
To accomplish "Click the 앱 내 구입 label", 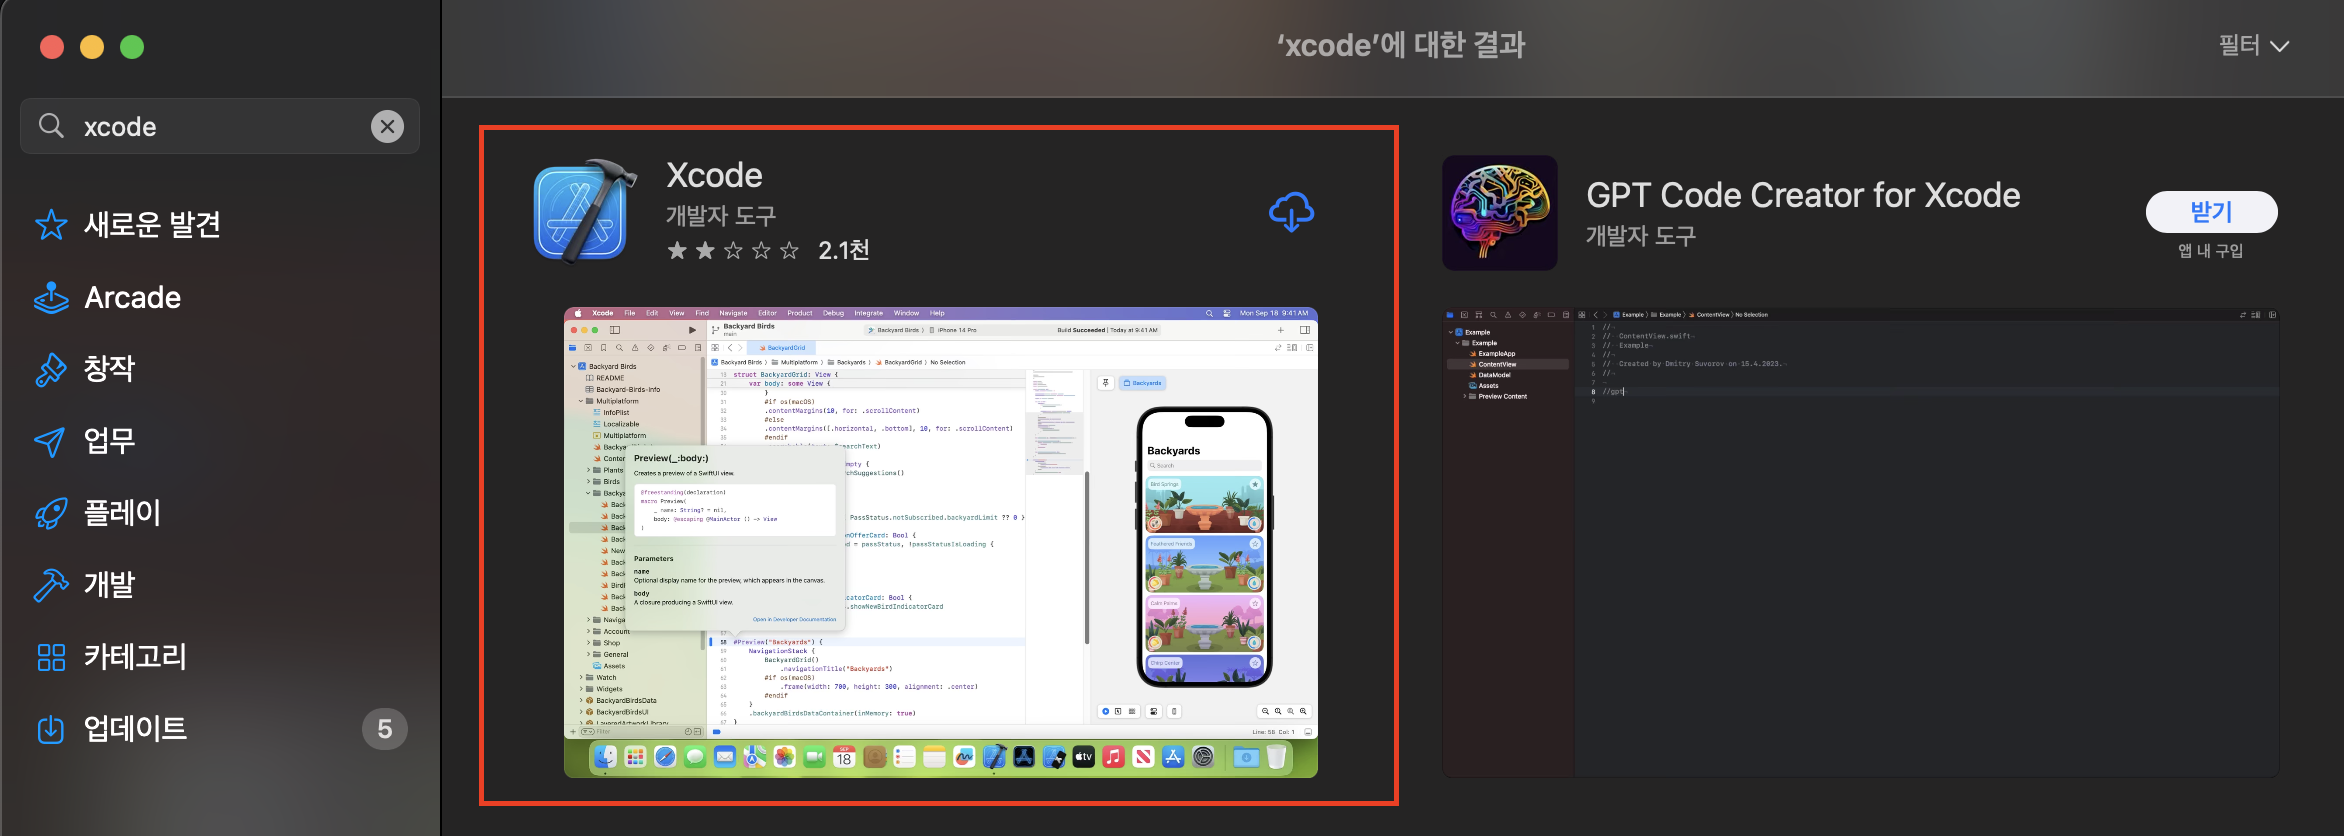I will tap(2211, 251).
